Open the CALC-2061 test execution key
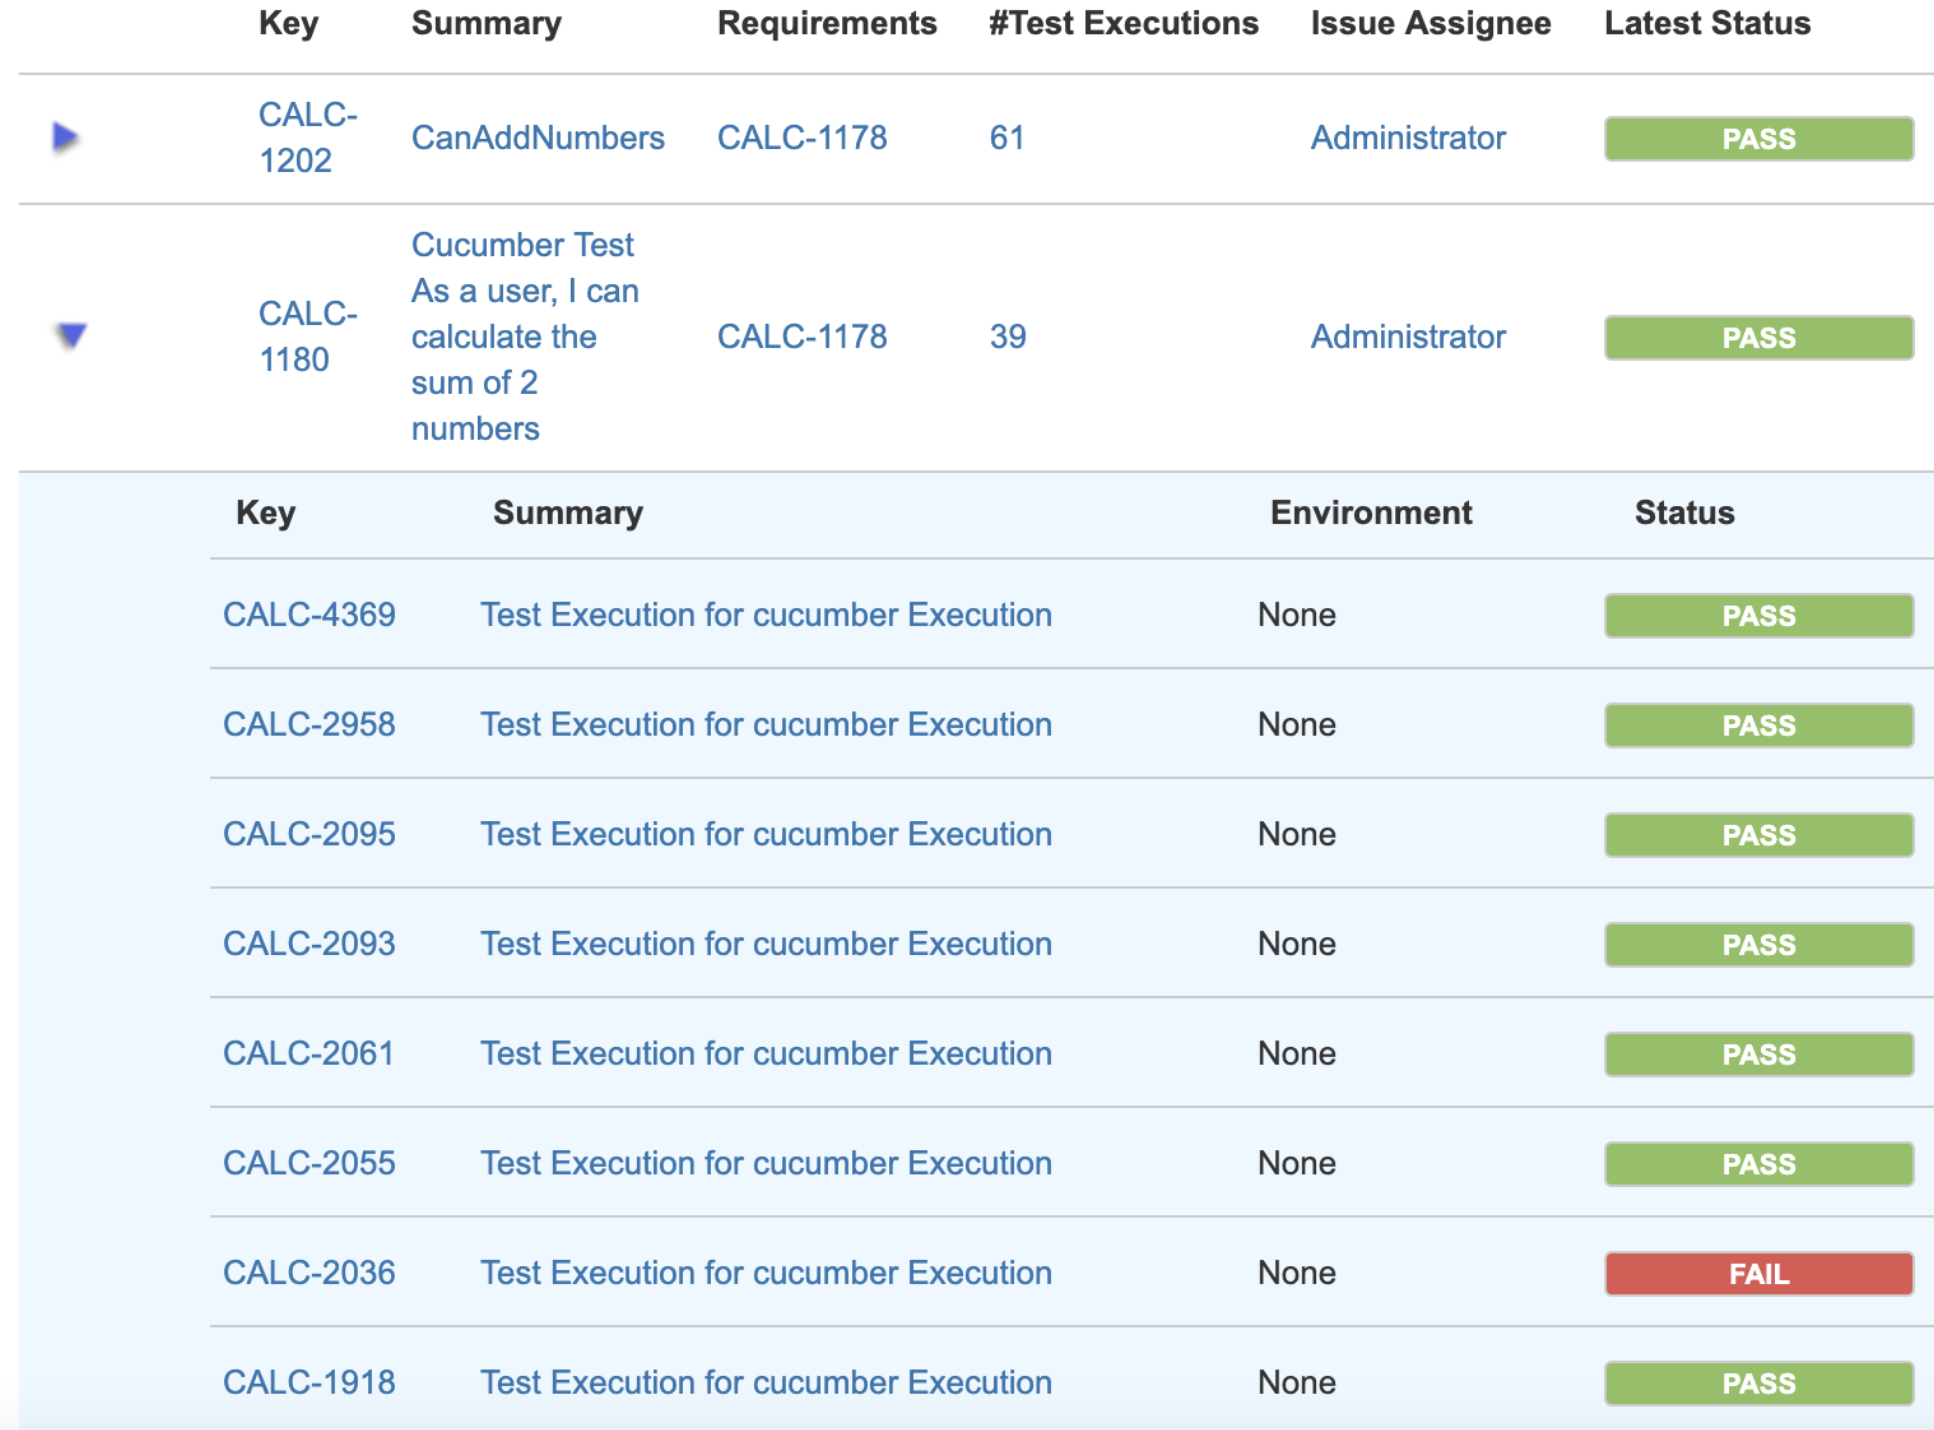The image size is (1934, 1430). 308,1053
